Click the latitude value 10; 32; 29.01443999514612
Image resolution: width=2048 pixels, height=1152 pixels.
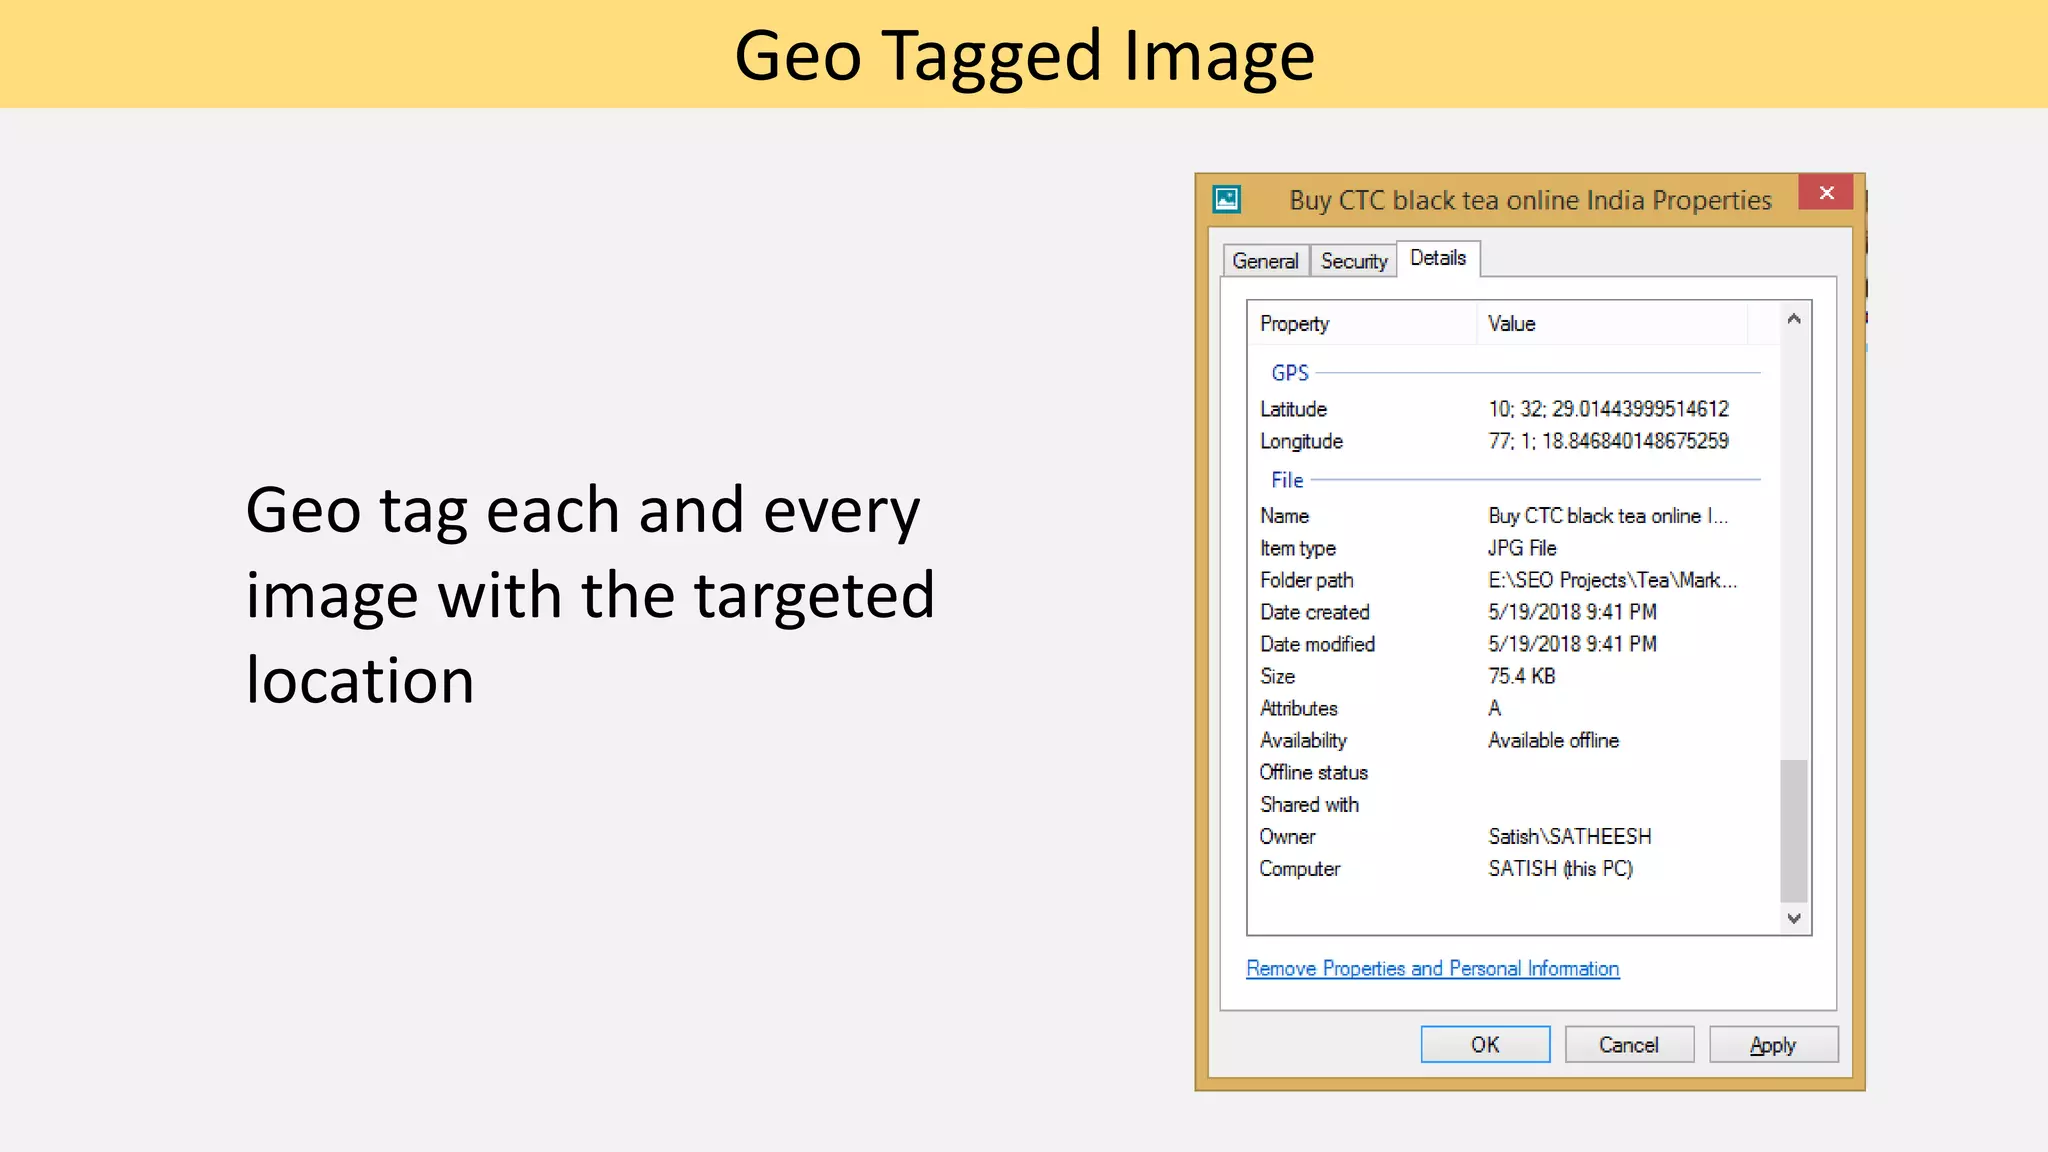1608,409
